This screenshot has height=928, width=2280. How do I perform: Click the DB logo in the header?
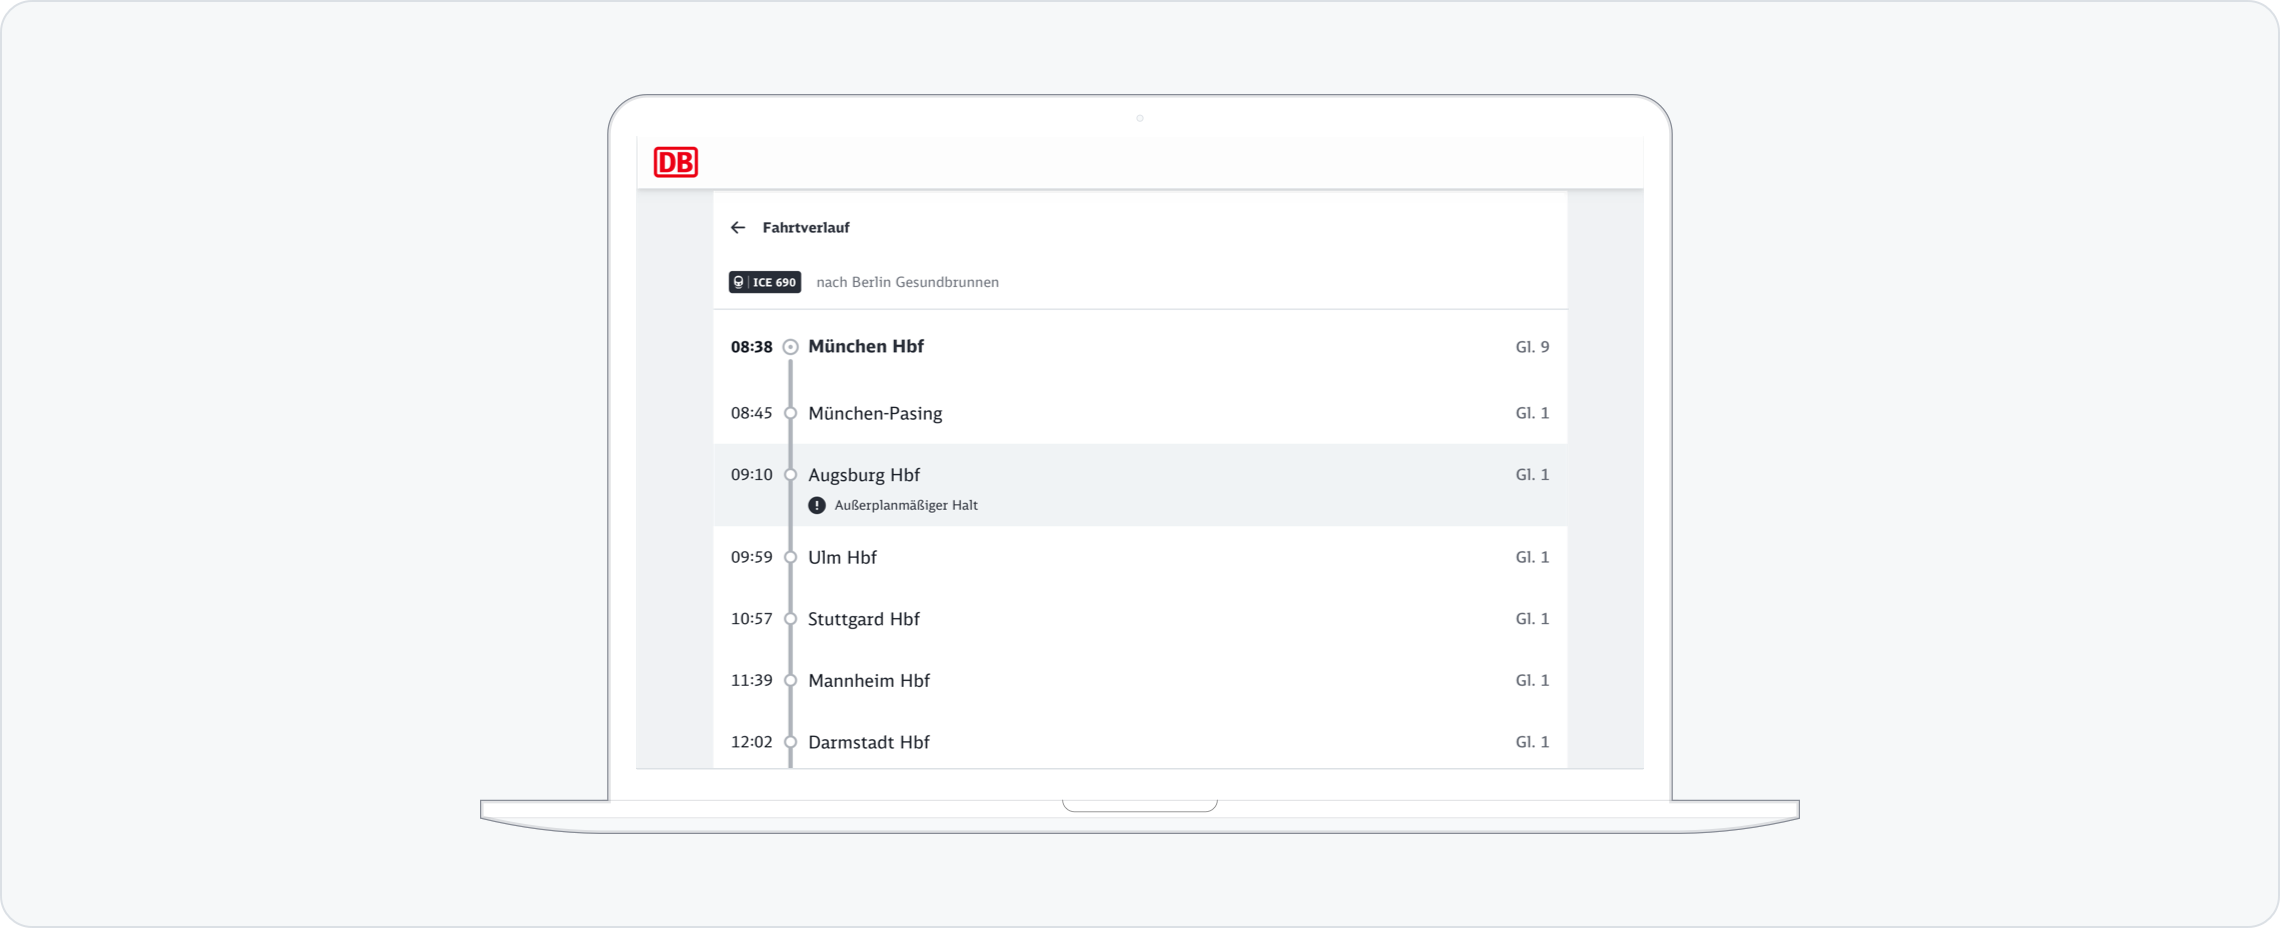click(675, 162)
